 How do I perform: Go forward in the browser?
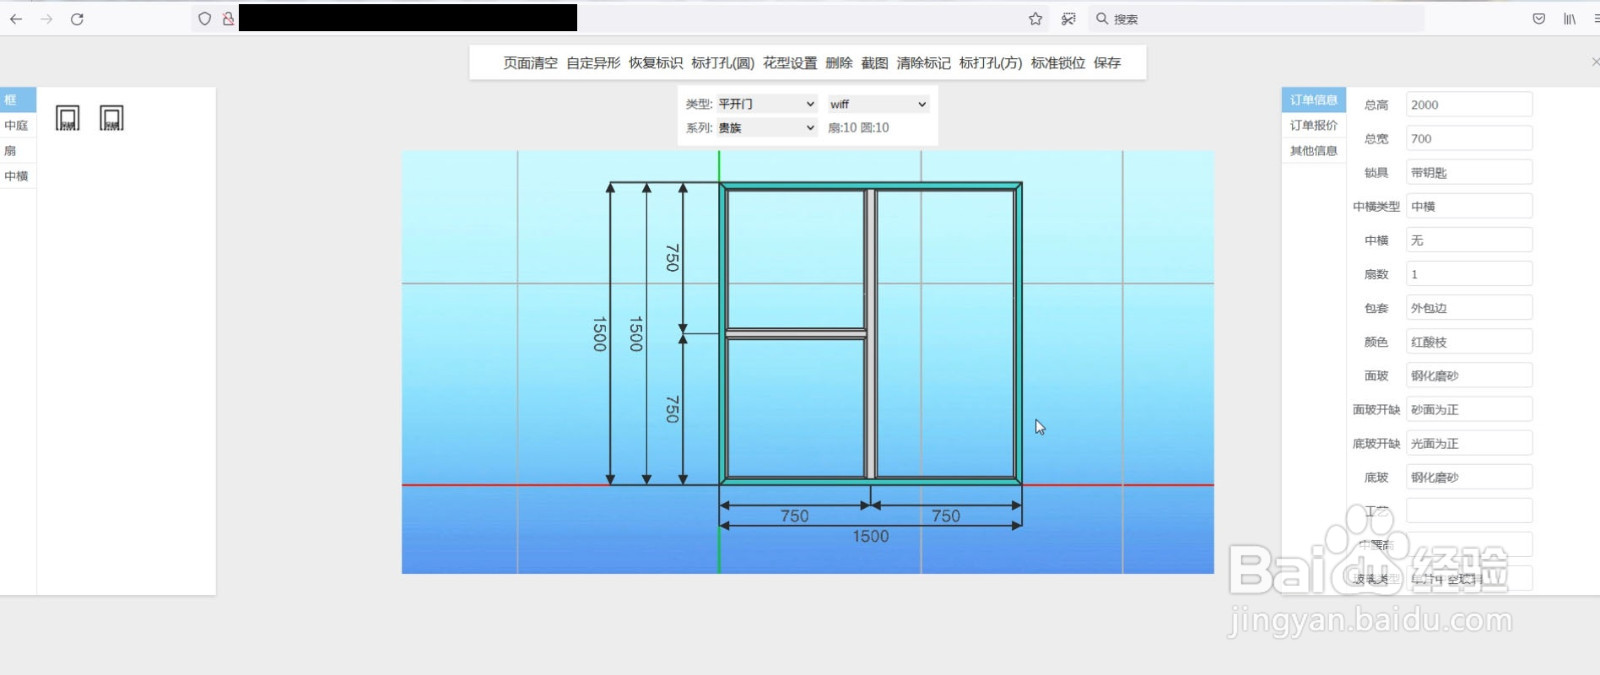click(46, 19)
